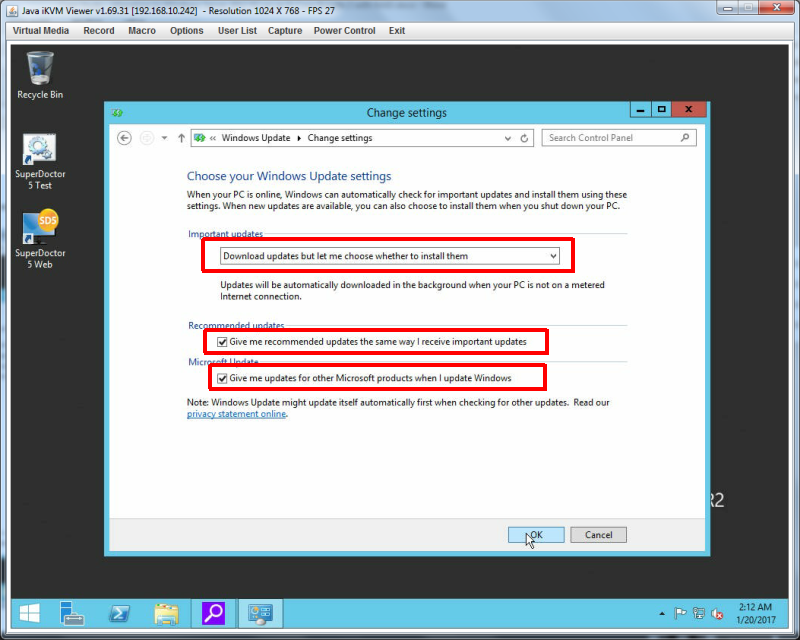
Task: Launch SuperDoctor 5 Test shortcut
Action: point(40,161)
